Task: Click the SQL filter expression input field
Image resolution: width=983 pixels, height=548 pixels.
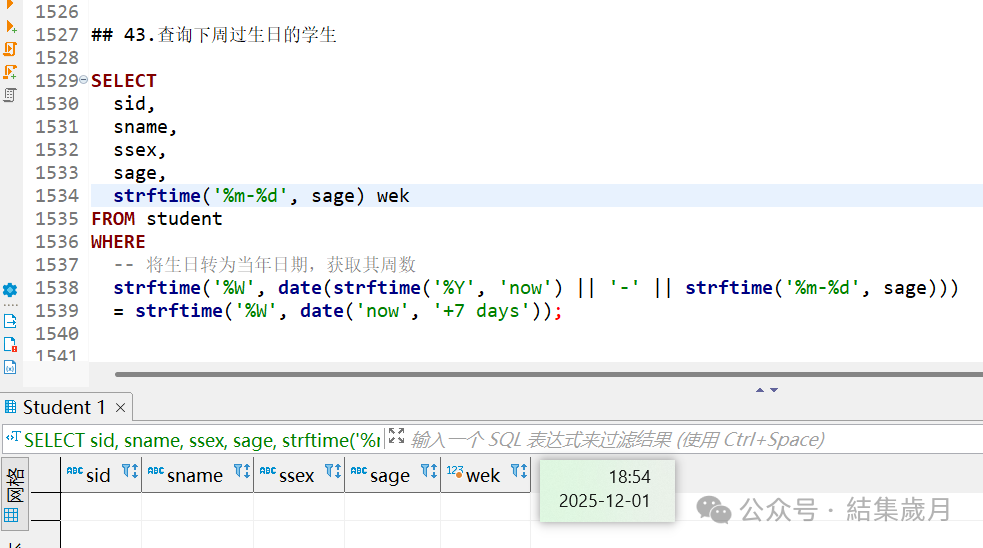Action: [695, 440]
